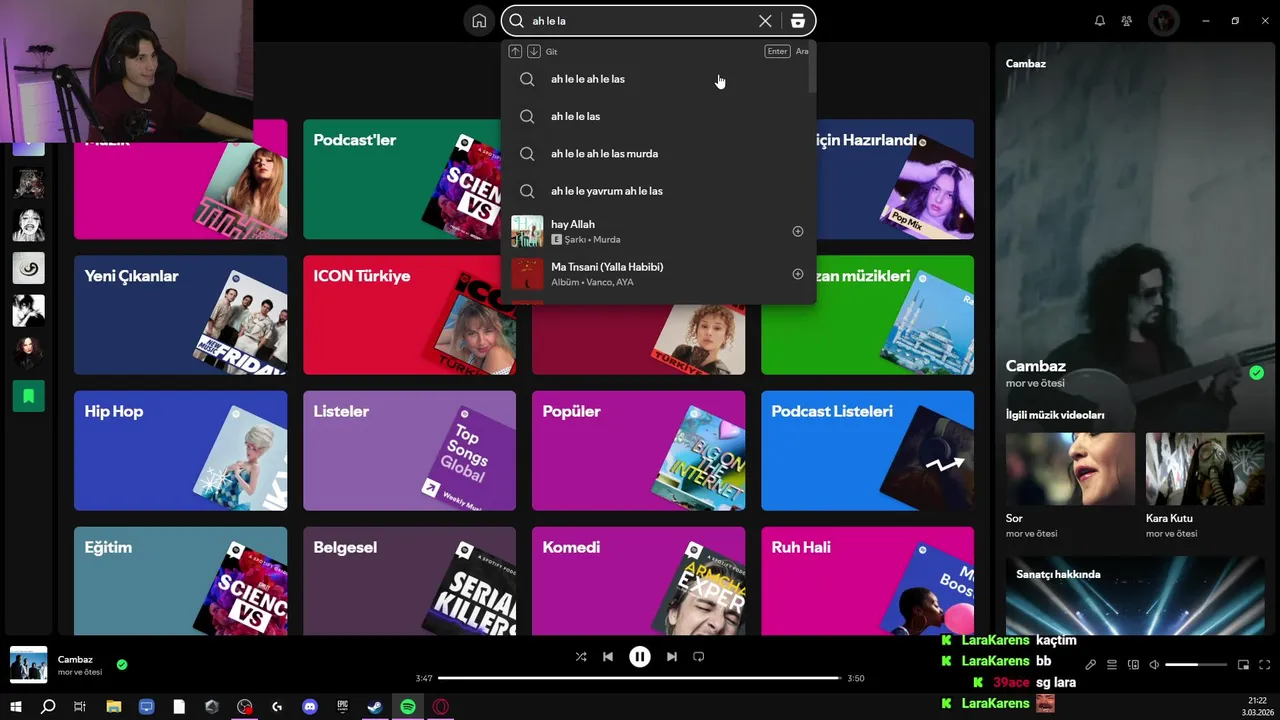
Task: Open the notifications bell
Action: pyautogui.click(x=1100, y=21)
